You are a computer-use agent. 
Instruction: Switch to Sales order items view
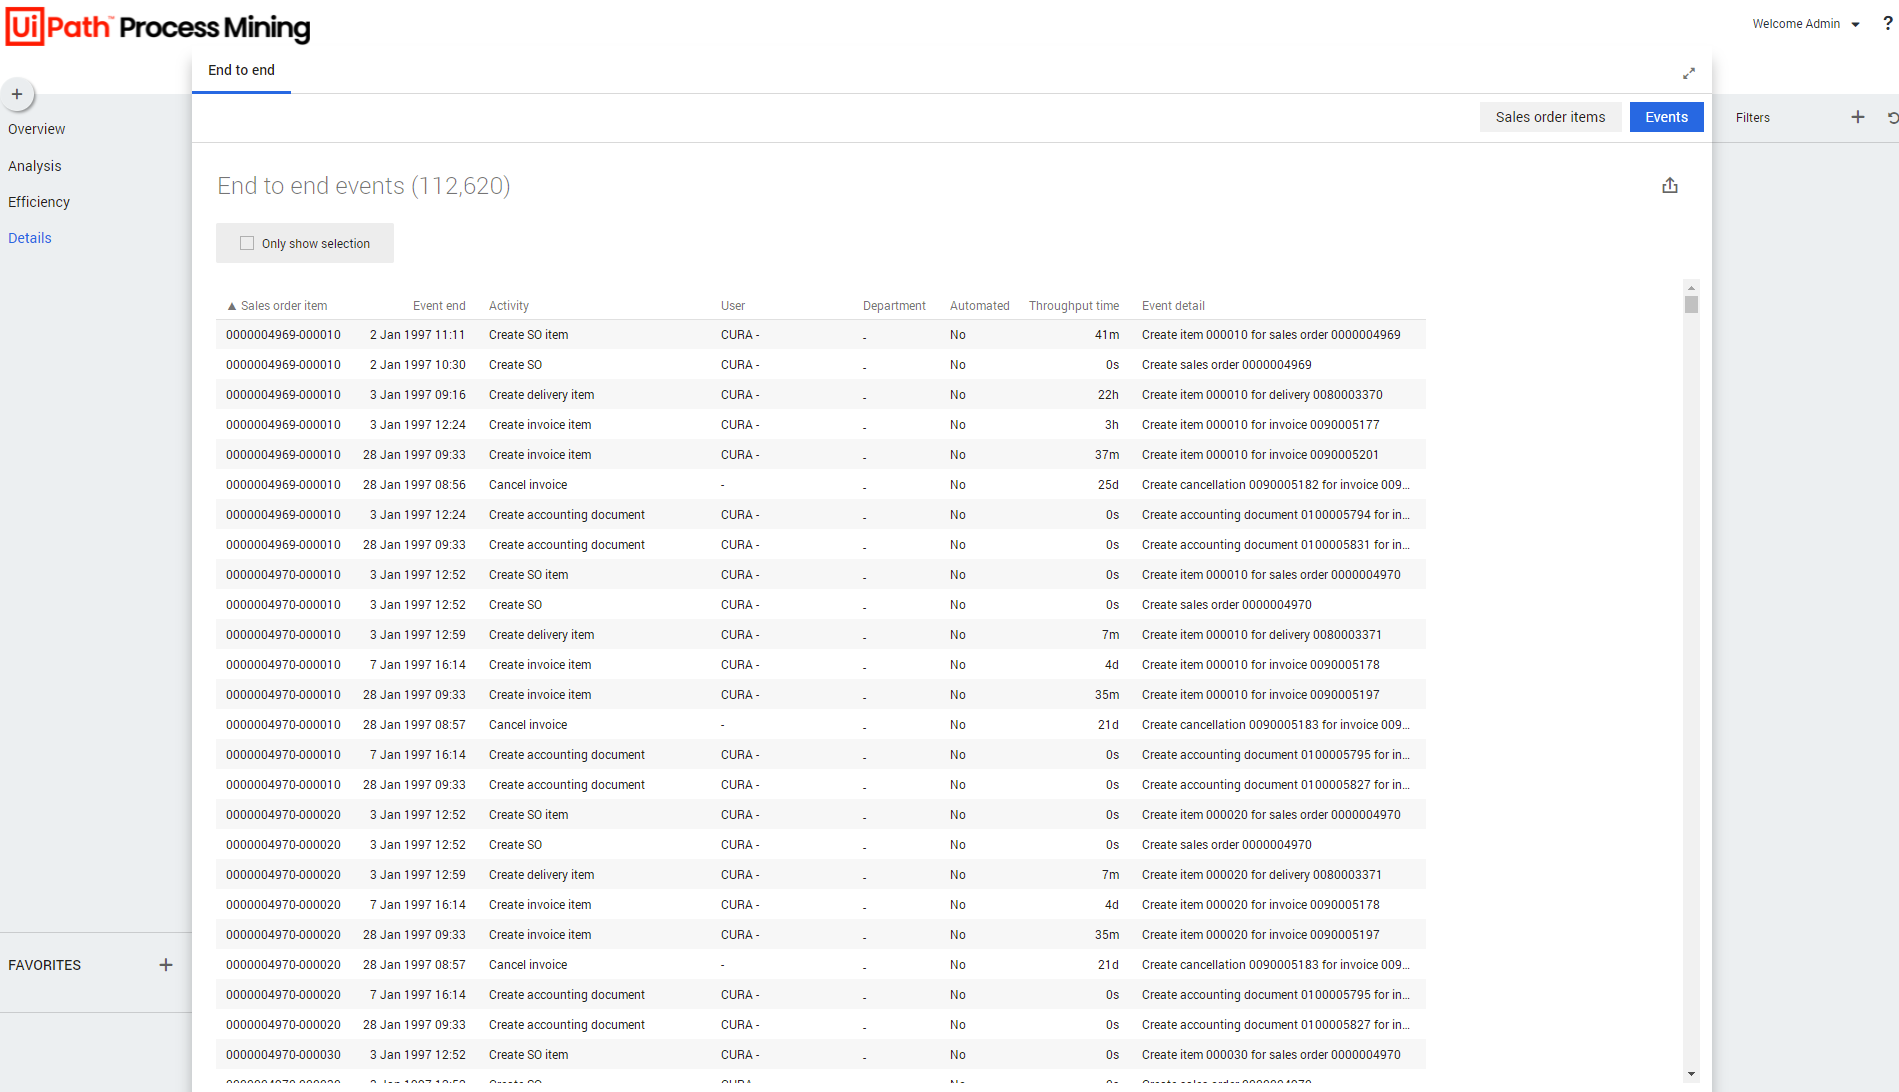pos(1550,117)
